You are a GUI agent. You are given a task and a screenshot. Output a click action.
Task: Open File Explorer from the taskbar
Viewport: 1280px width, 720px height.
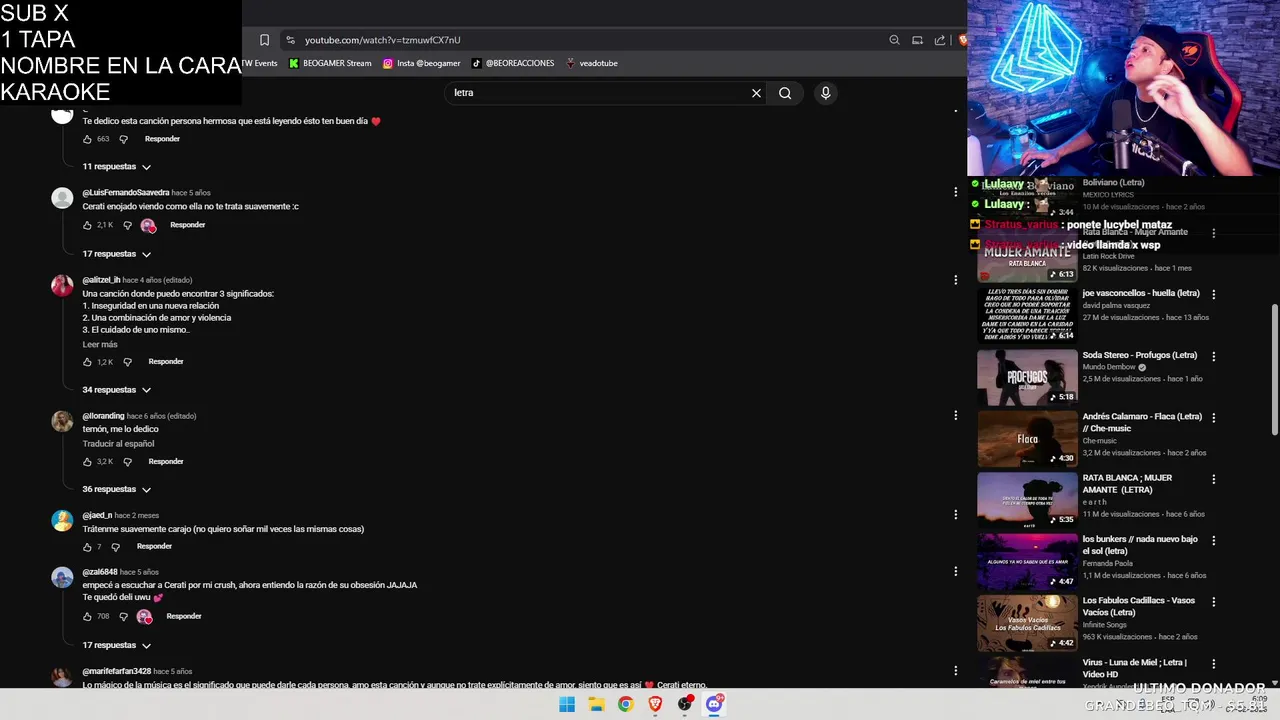tap(596, 704)
